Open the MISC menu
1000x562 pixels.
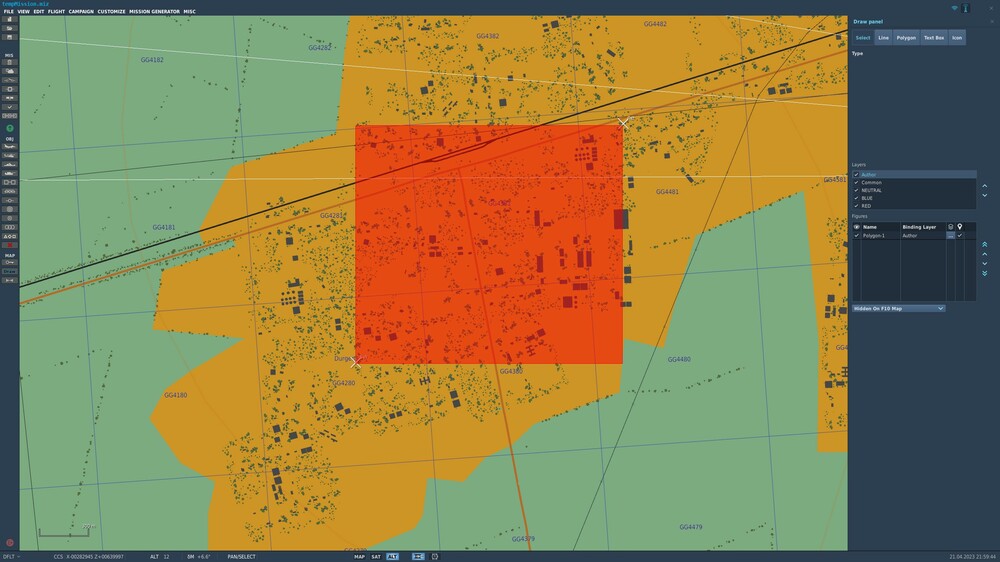pyautogui.click(x=189, y=11)
